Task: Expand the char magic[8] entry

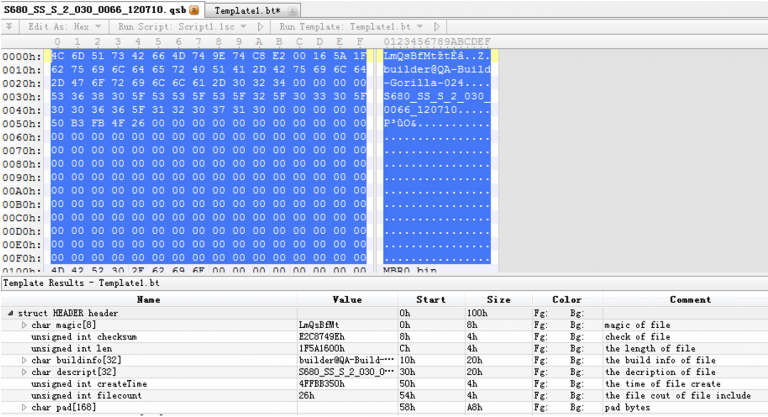Action: [x=24, y=325]
